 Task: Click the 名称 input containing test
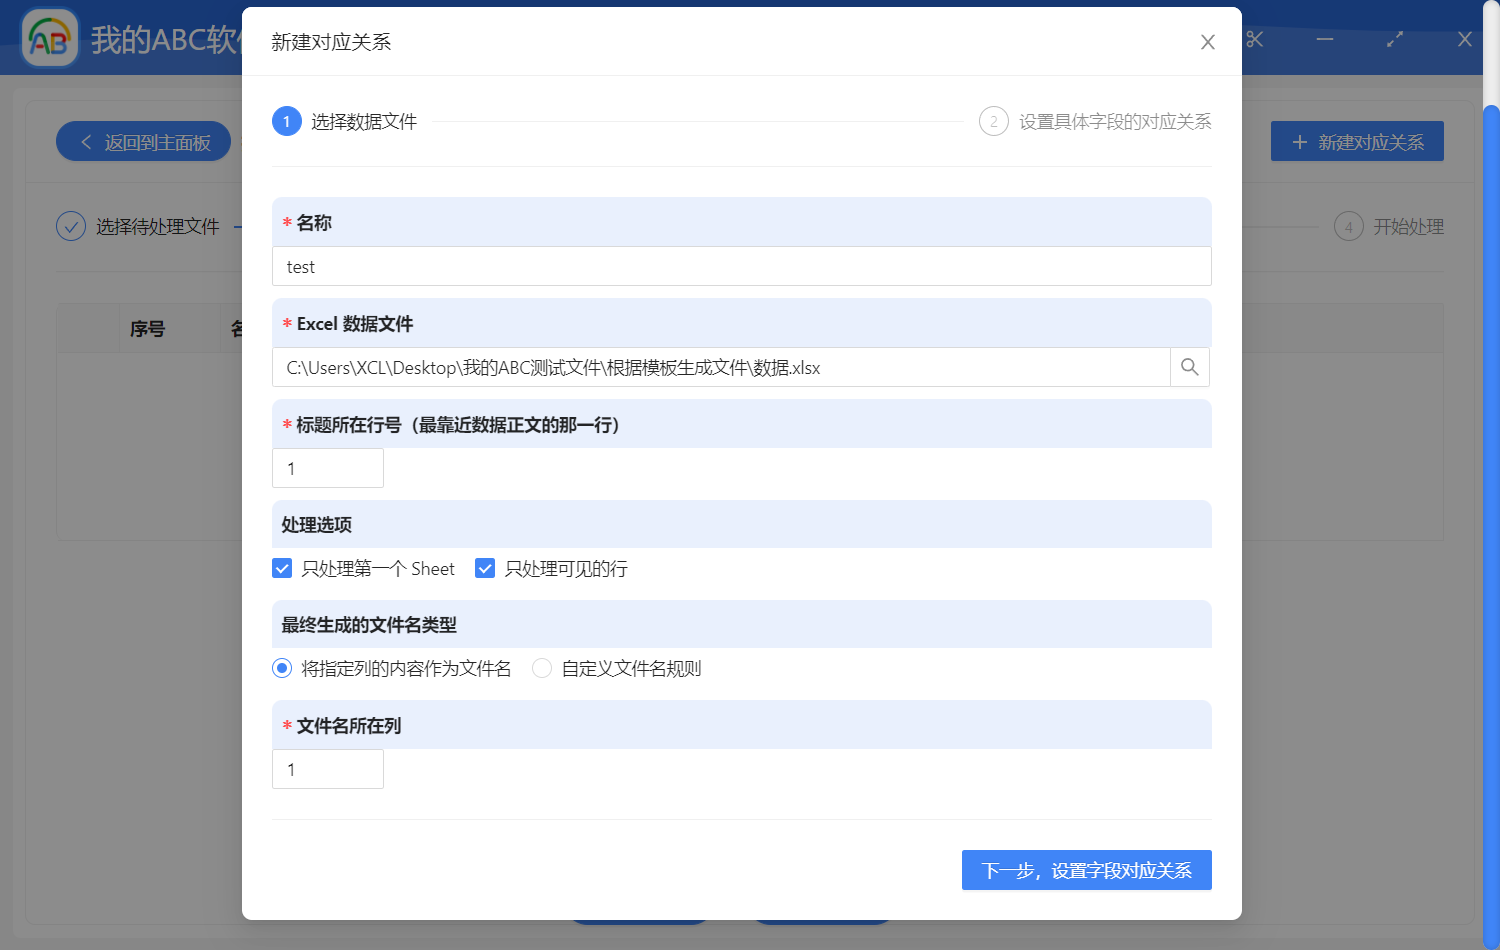click(741, 266)
